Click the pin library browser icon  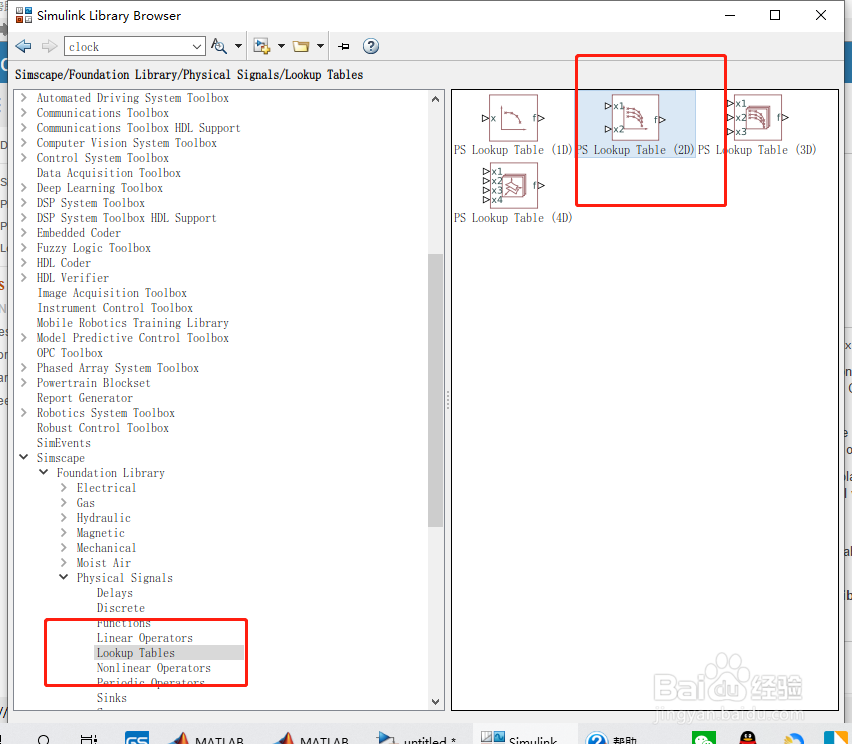(343, 46)
